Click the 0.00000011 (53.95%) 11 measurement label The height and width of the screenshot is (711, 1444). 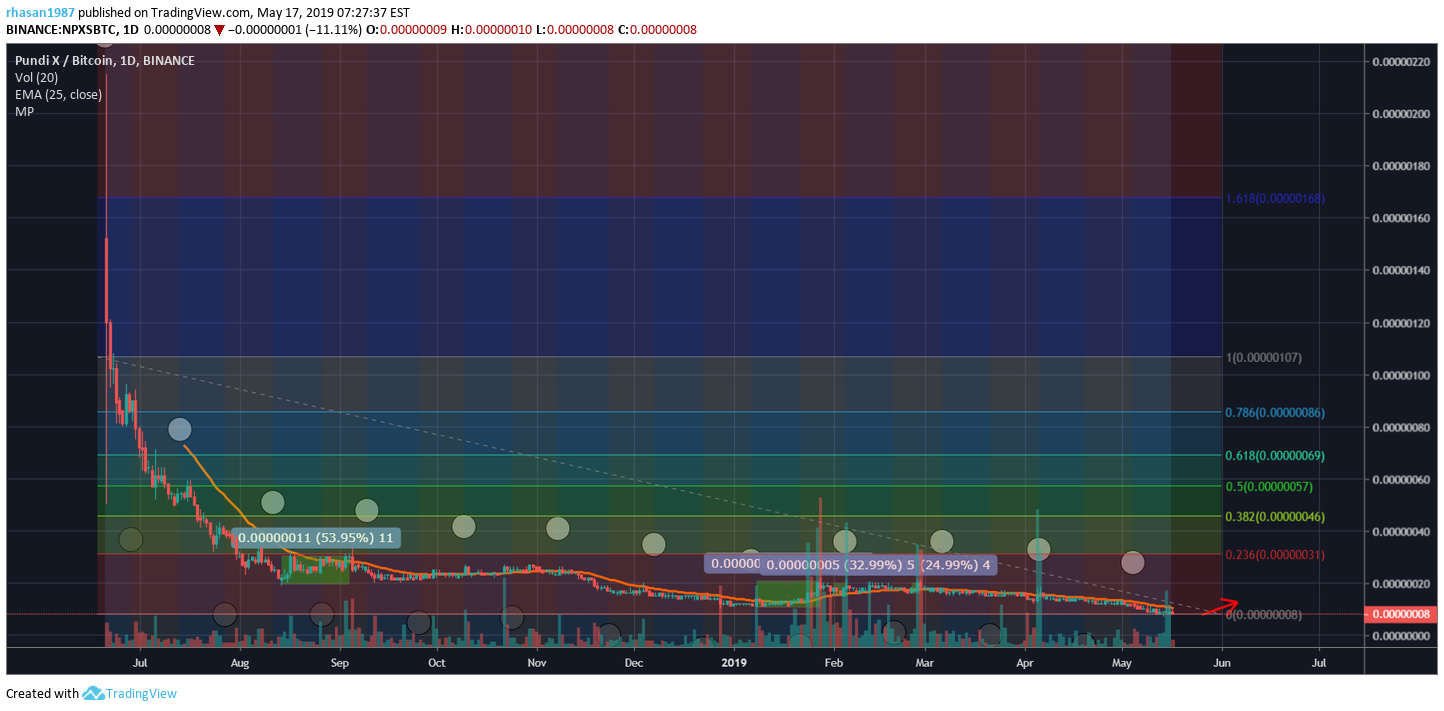coord(316,538)
